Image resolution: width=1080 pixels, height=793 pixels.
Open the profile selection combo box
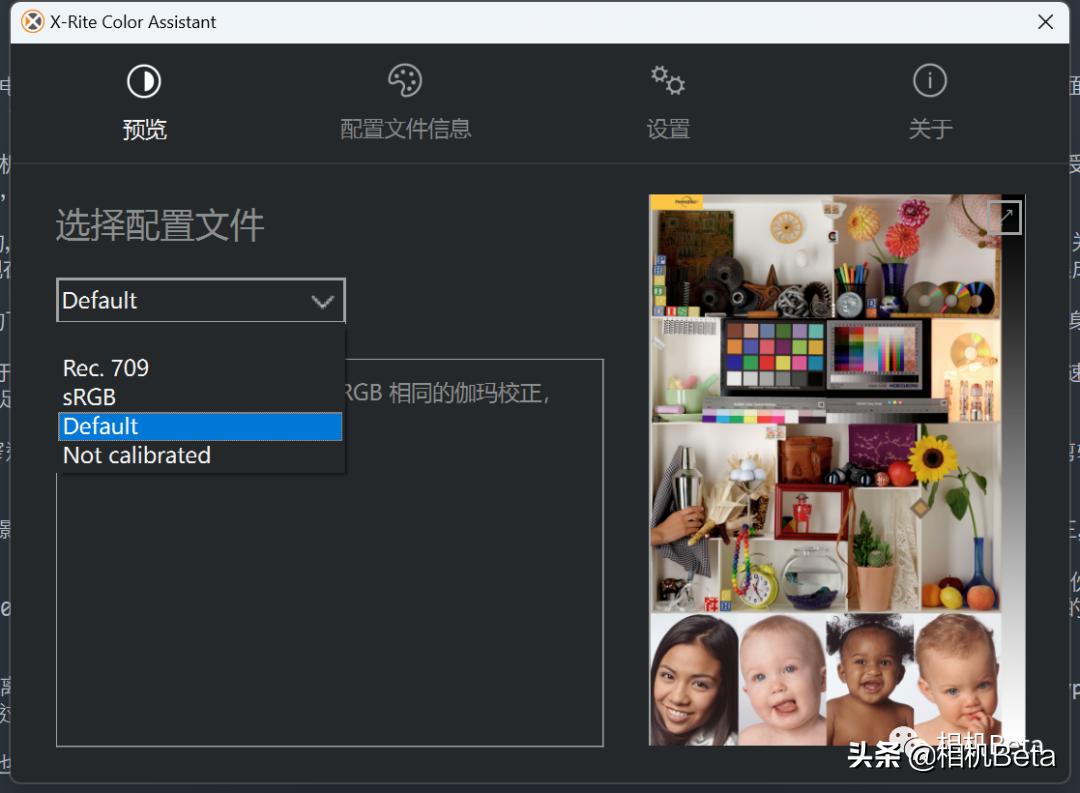200,300
